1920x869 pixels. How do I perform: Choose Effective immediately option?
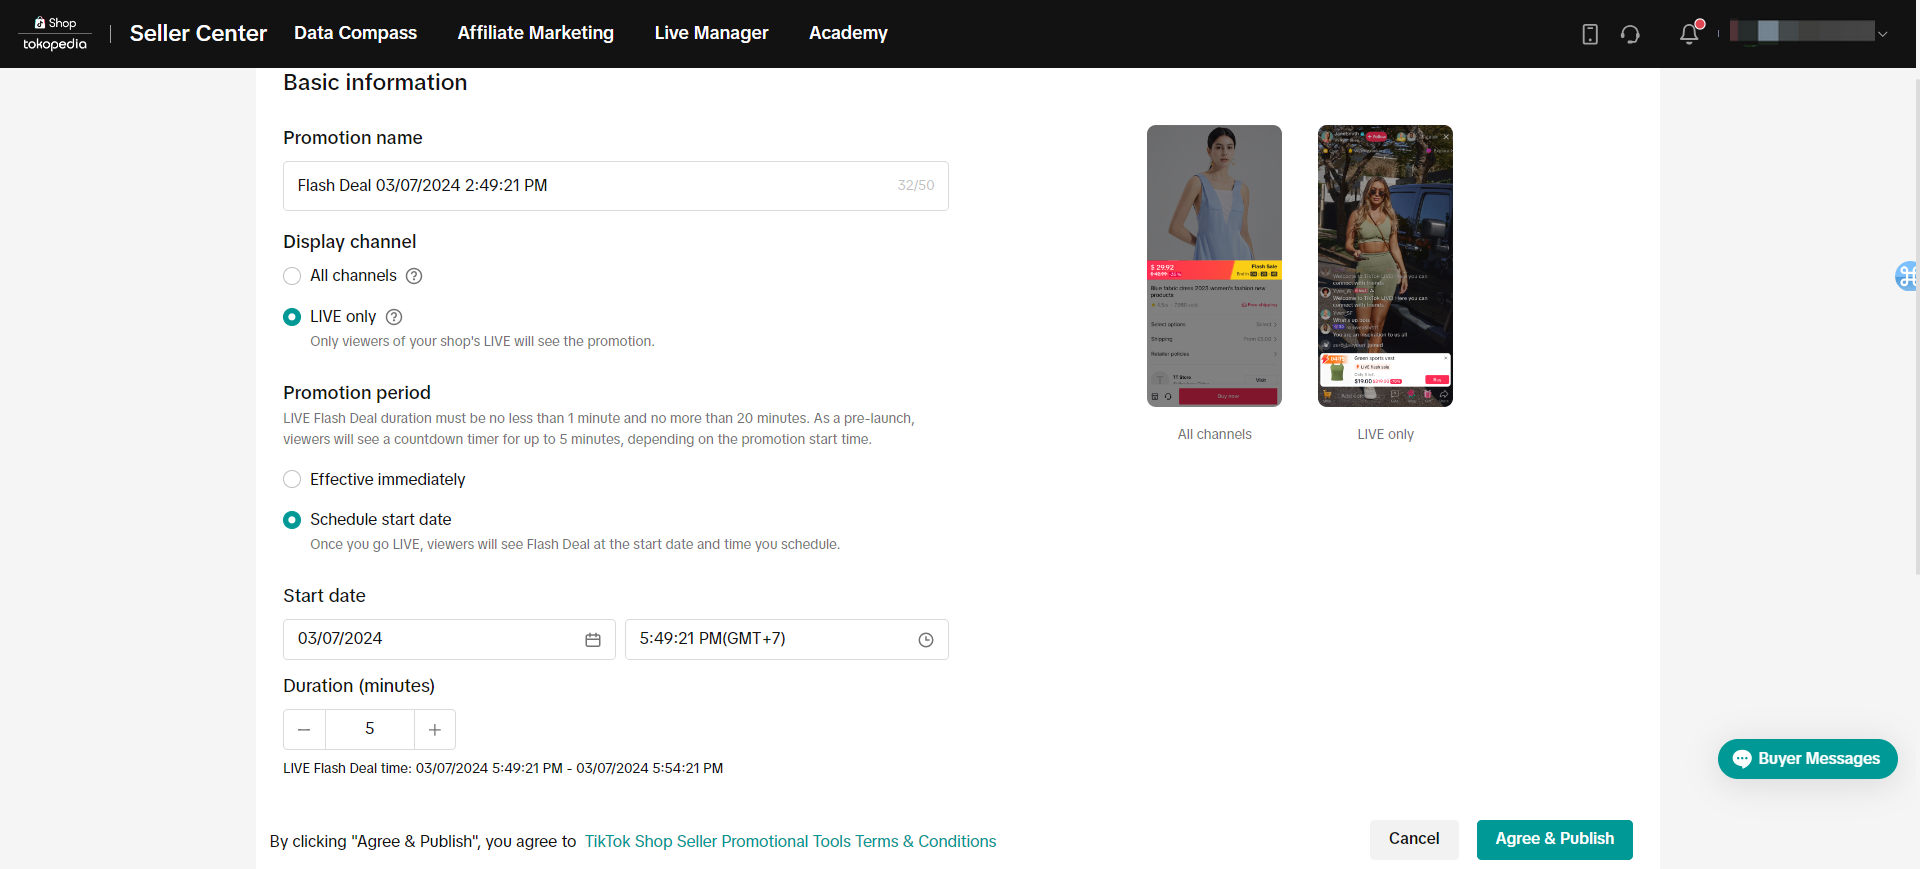pos(292,480)
